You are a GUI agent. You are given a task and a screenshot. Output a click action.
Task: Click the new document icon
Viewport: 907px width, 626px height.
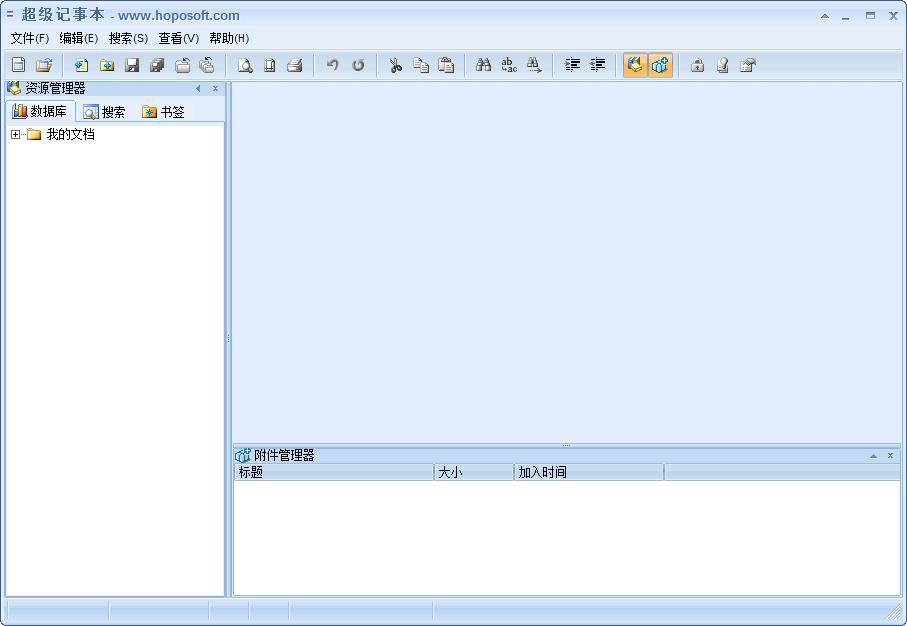coord(18,65)
